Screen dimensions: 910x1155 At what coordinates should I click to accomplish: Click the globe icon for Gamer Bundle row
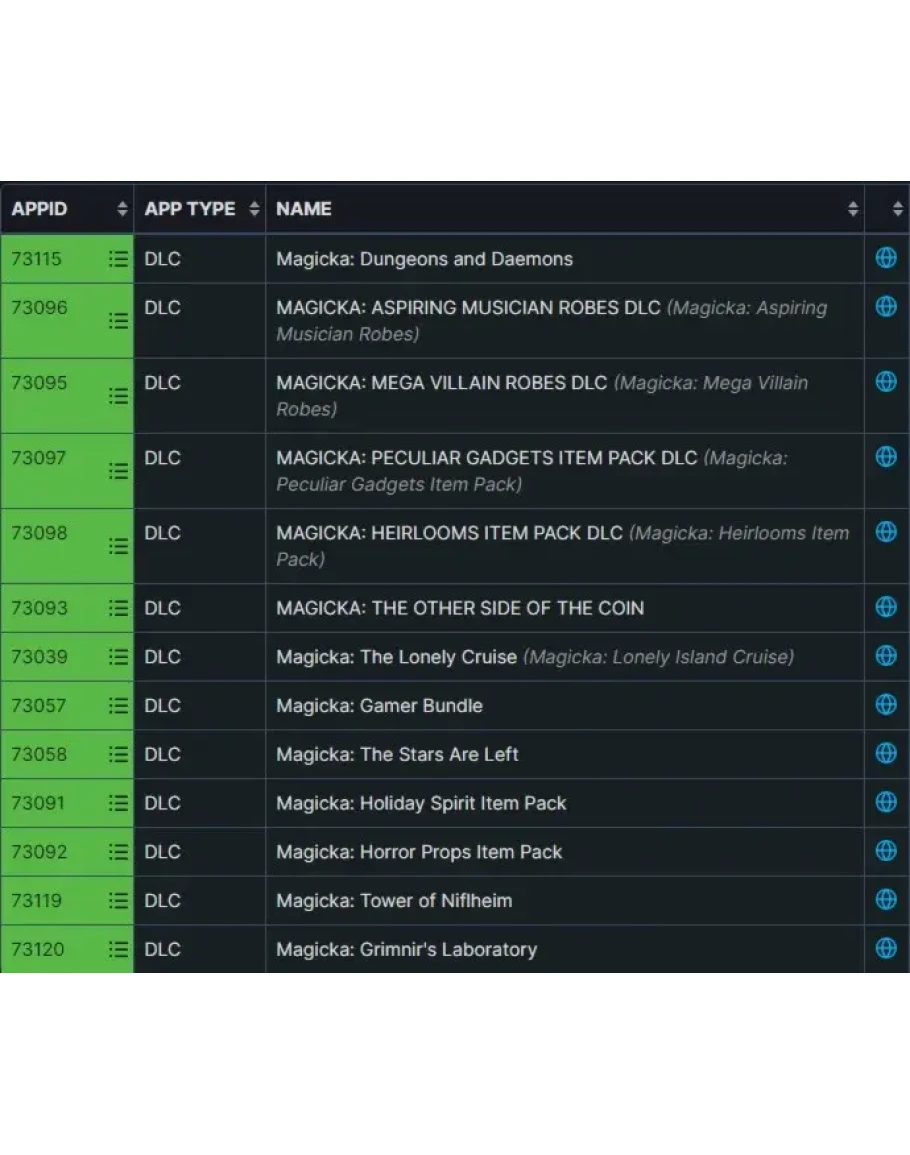coord(885,704)
